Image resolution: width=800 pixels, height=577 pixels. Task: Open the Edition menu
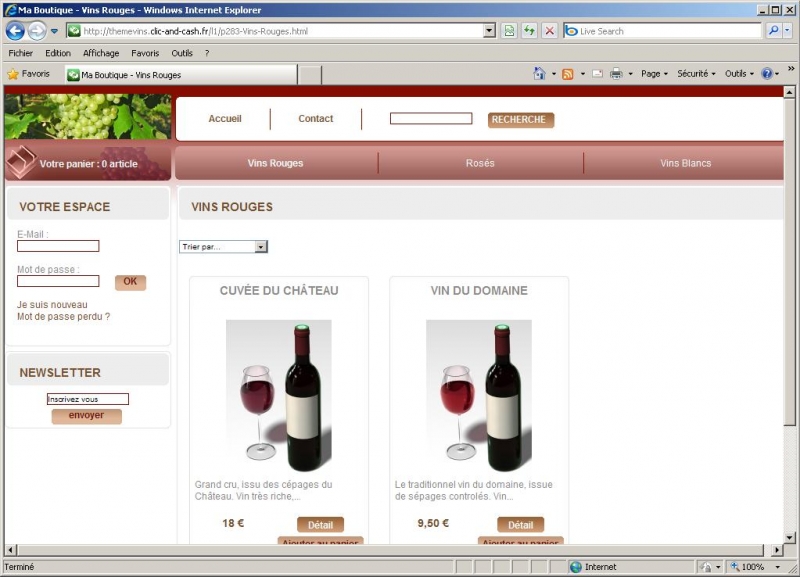point(58,53)
